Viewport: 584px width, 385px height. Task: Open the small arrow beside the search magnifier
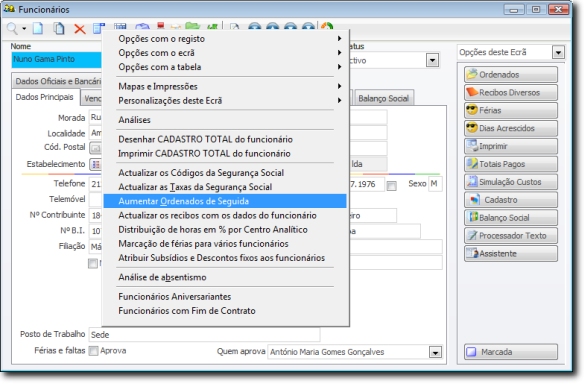coord(24,29)
